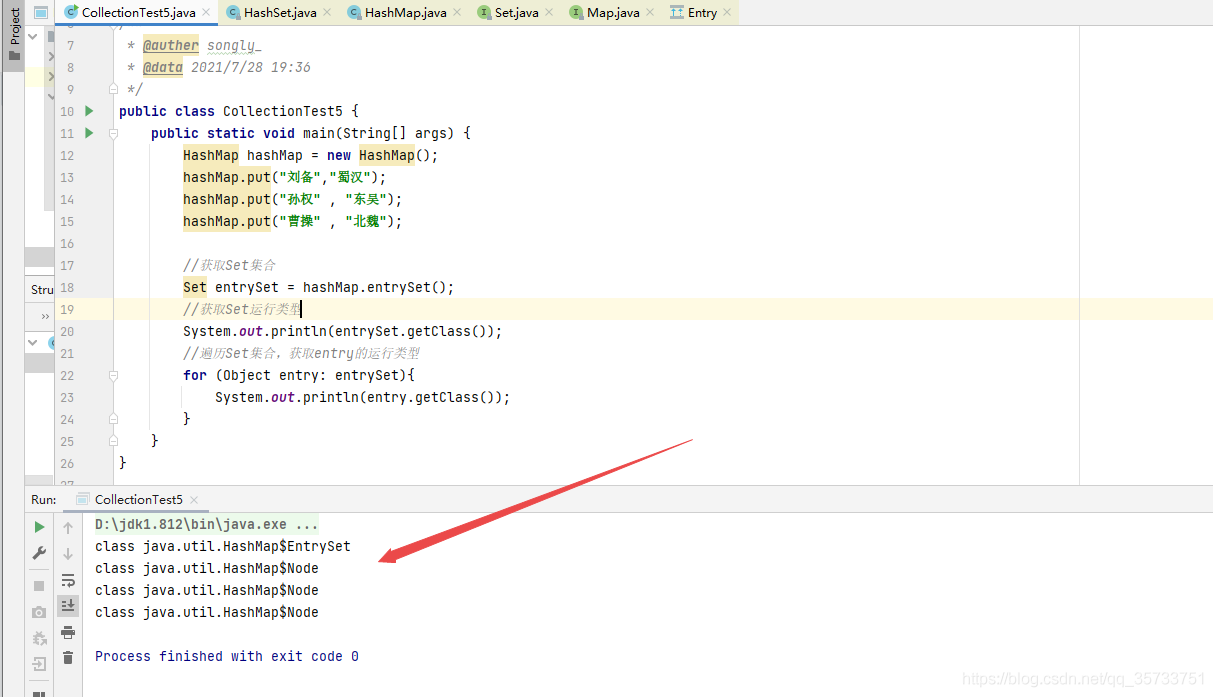1213x697 pixels.
Task: Click the @data tag on line 8
Action: point(163,67)
